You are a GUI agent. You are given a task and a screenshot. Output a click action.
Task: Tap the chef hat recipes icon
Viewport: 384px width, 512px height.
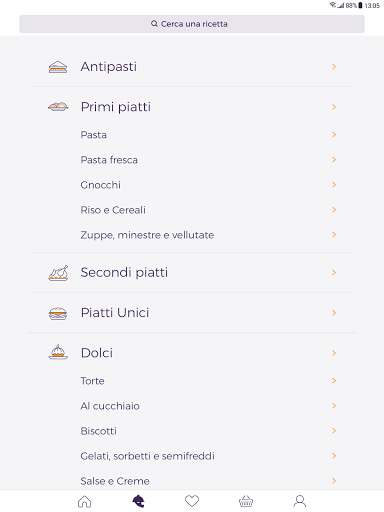coord(138,501)
